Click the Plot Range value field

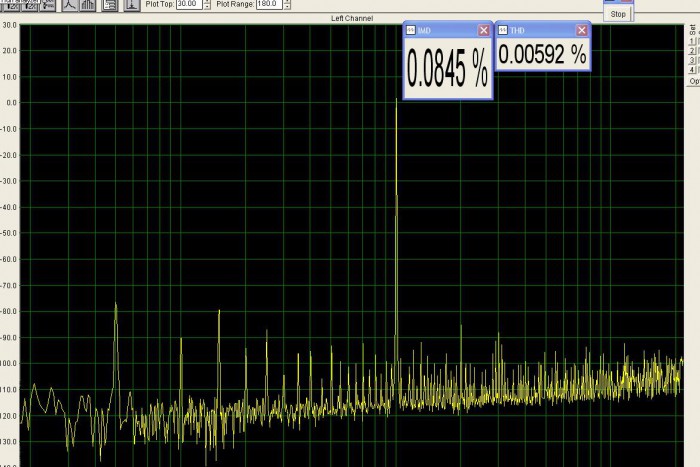[269, 4]
